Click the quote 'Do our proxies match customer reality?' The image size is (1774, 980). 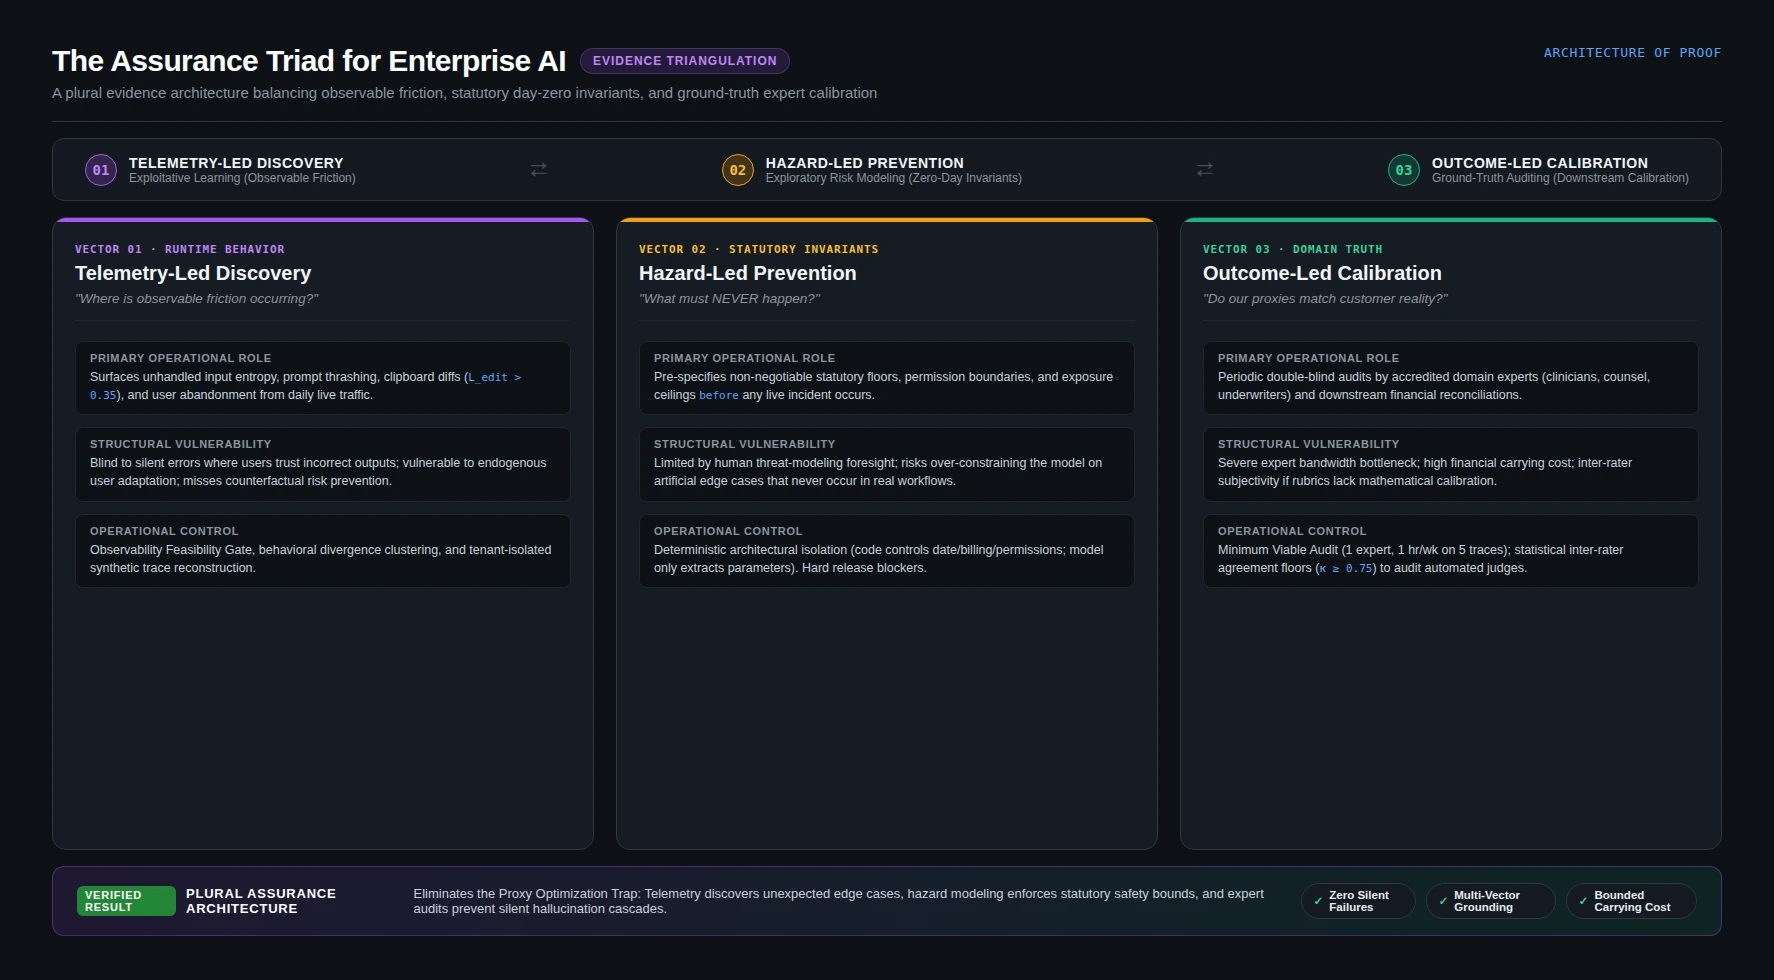coord(1325,299)
